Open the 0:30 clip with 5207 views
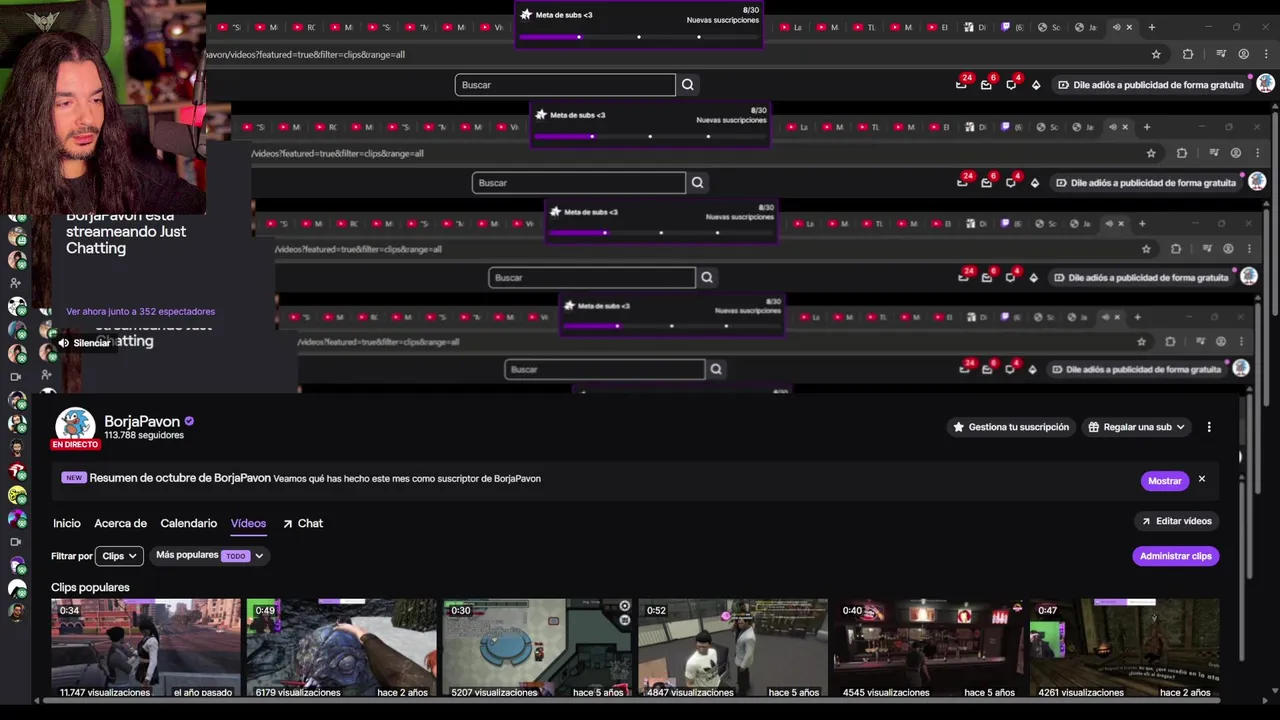The height and width of the screenshot is (720, 1280). coord(537,648)
